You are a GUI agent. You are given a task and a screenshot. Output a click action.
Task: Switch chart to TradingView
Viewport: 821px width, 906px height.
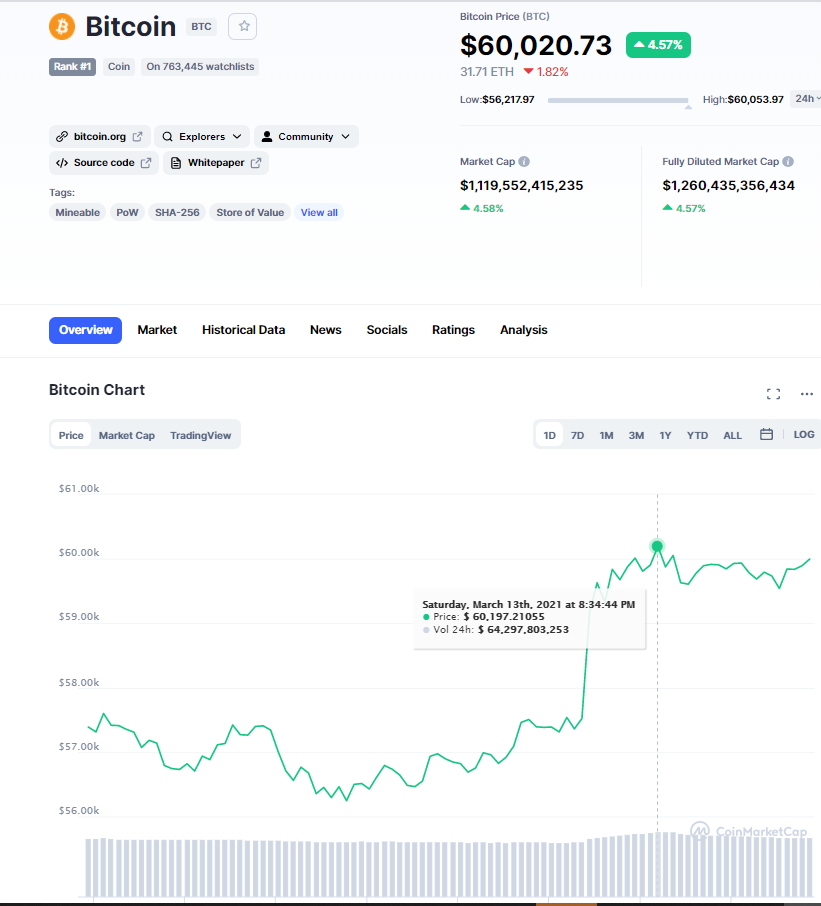[x=200, y=435]
